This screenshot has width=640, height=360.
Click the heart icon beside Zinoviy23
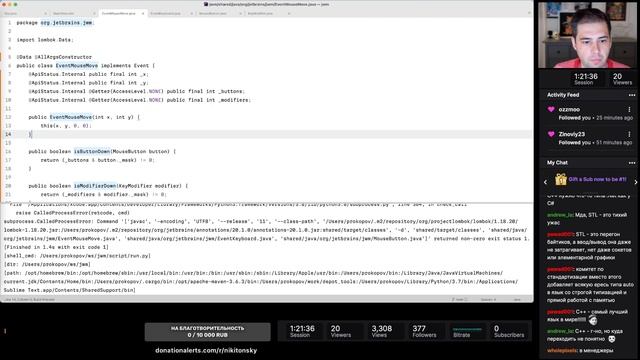551,134
